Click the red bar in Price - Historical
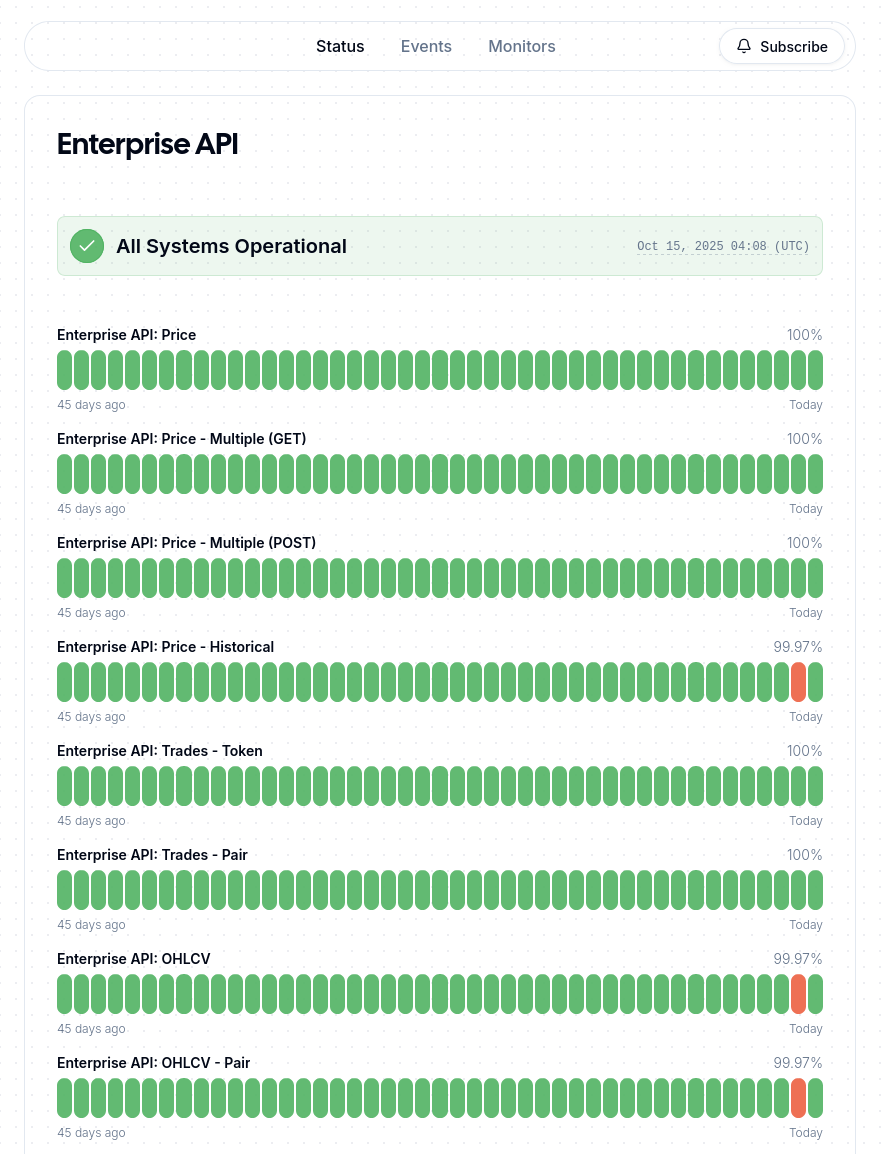Viewport: 883px width, 1154px height. point(798,682)
